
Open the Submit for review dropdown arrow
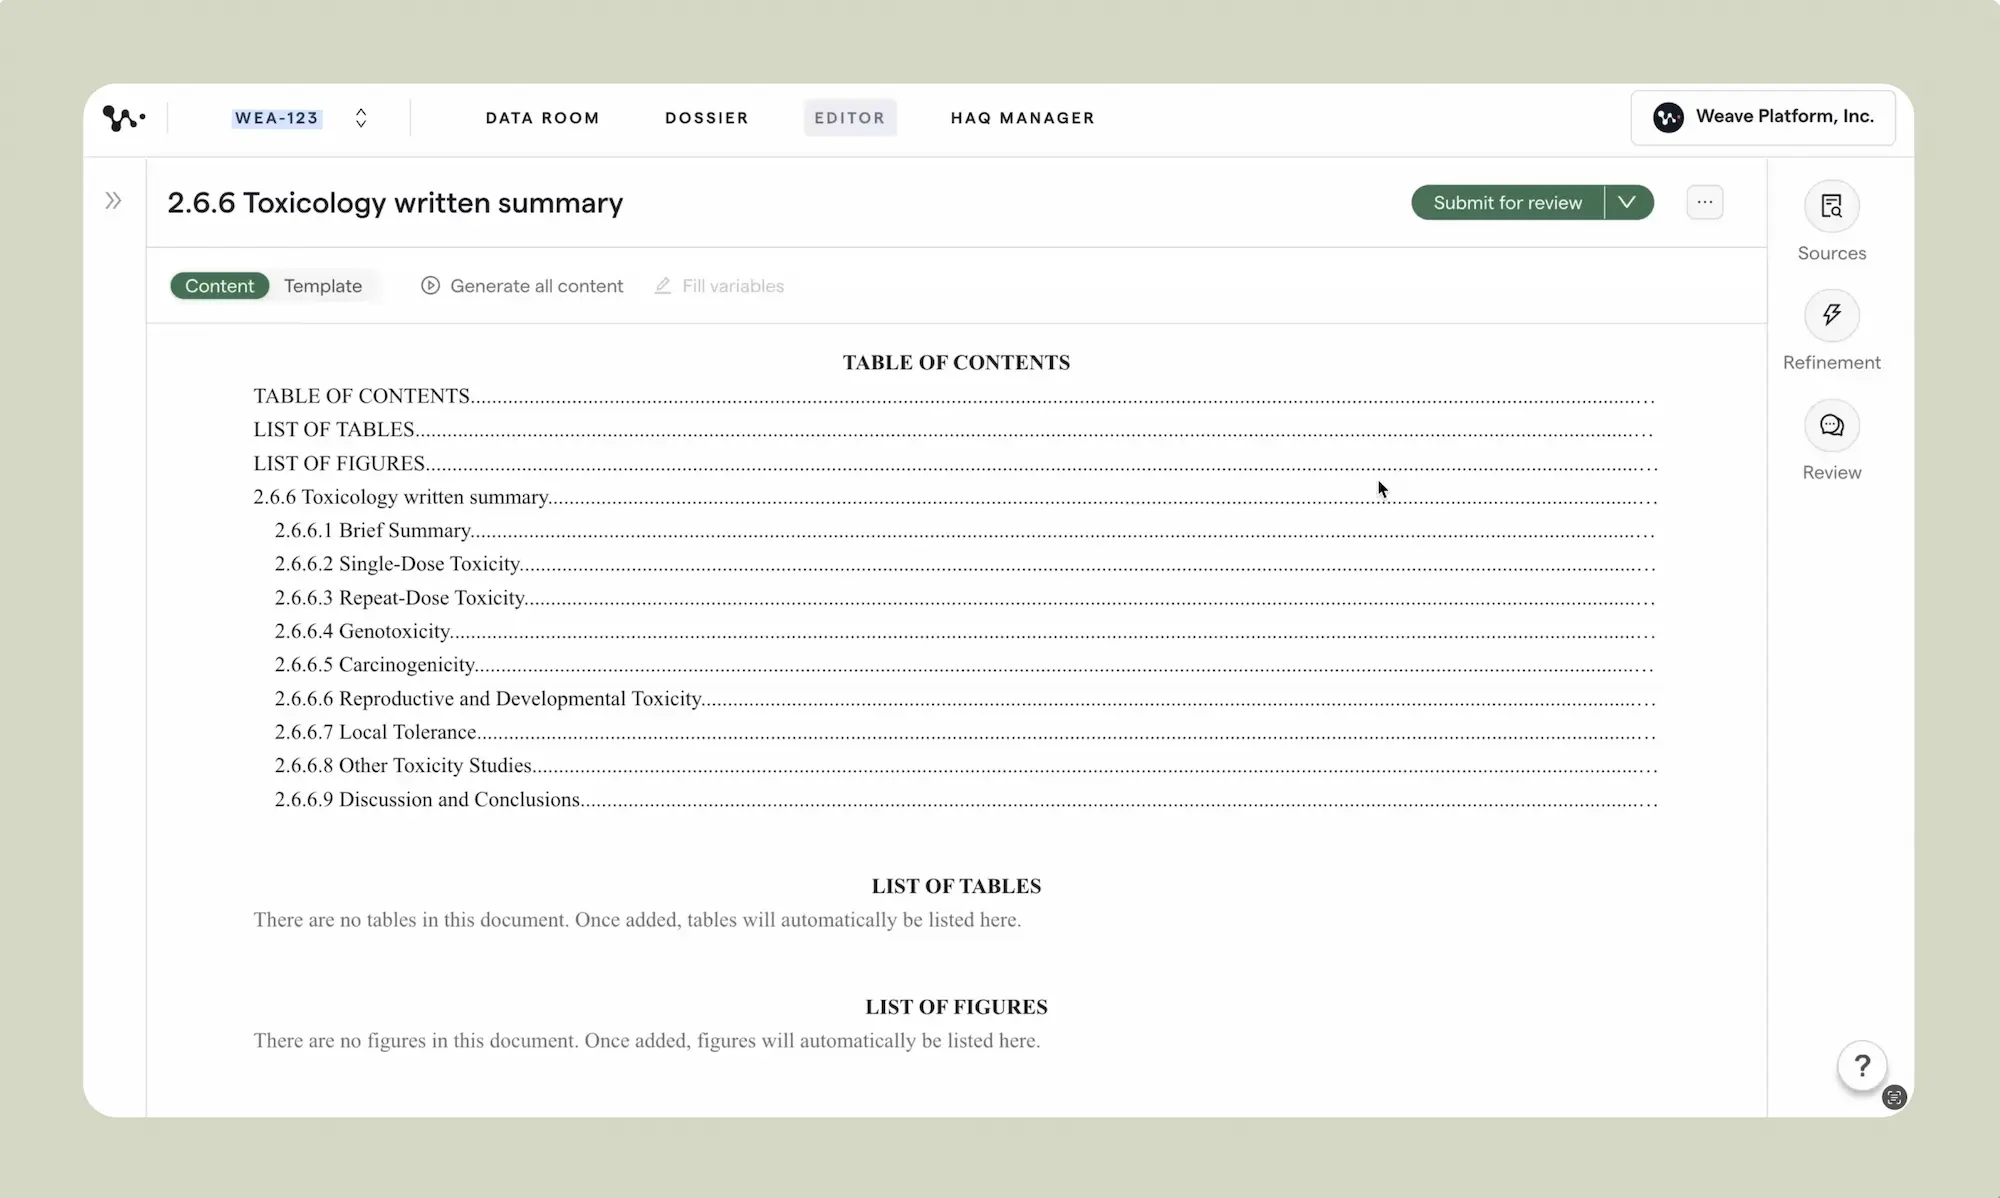click(x=1627, y=203)
